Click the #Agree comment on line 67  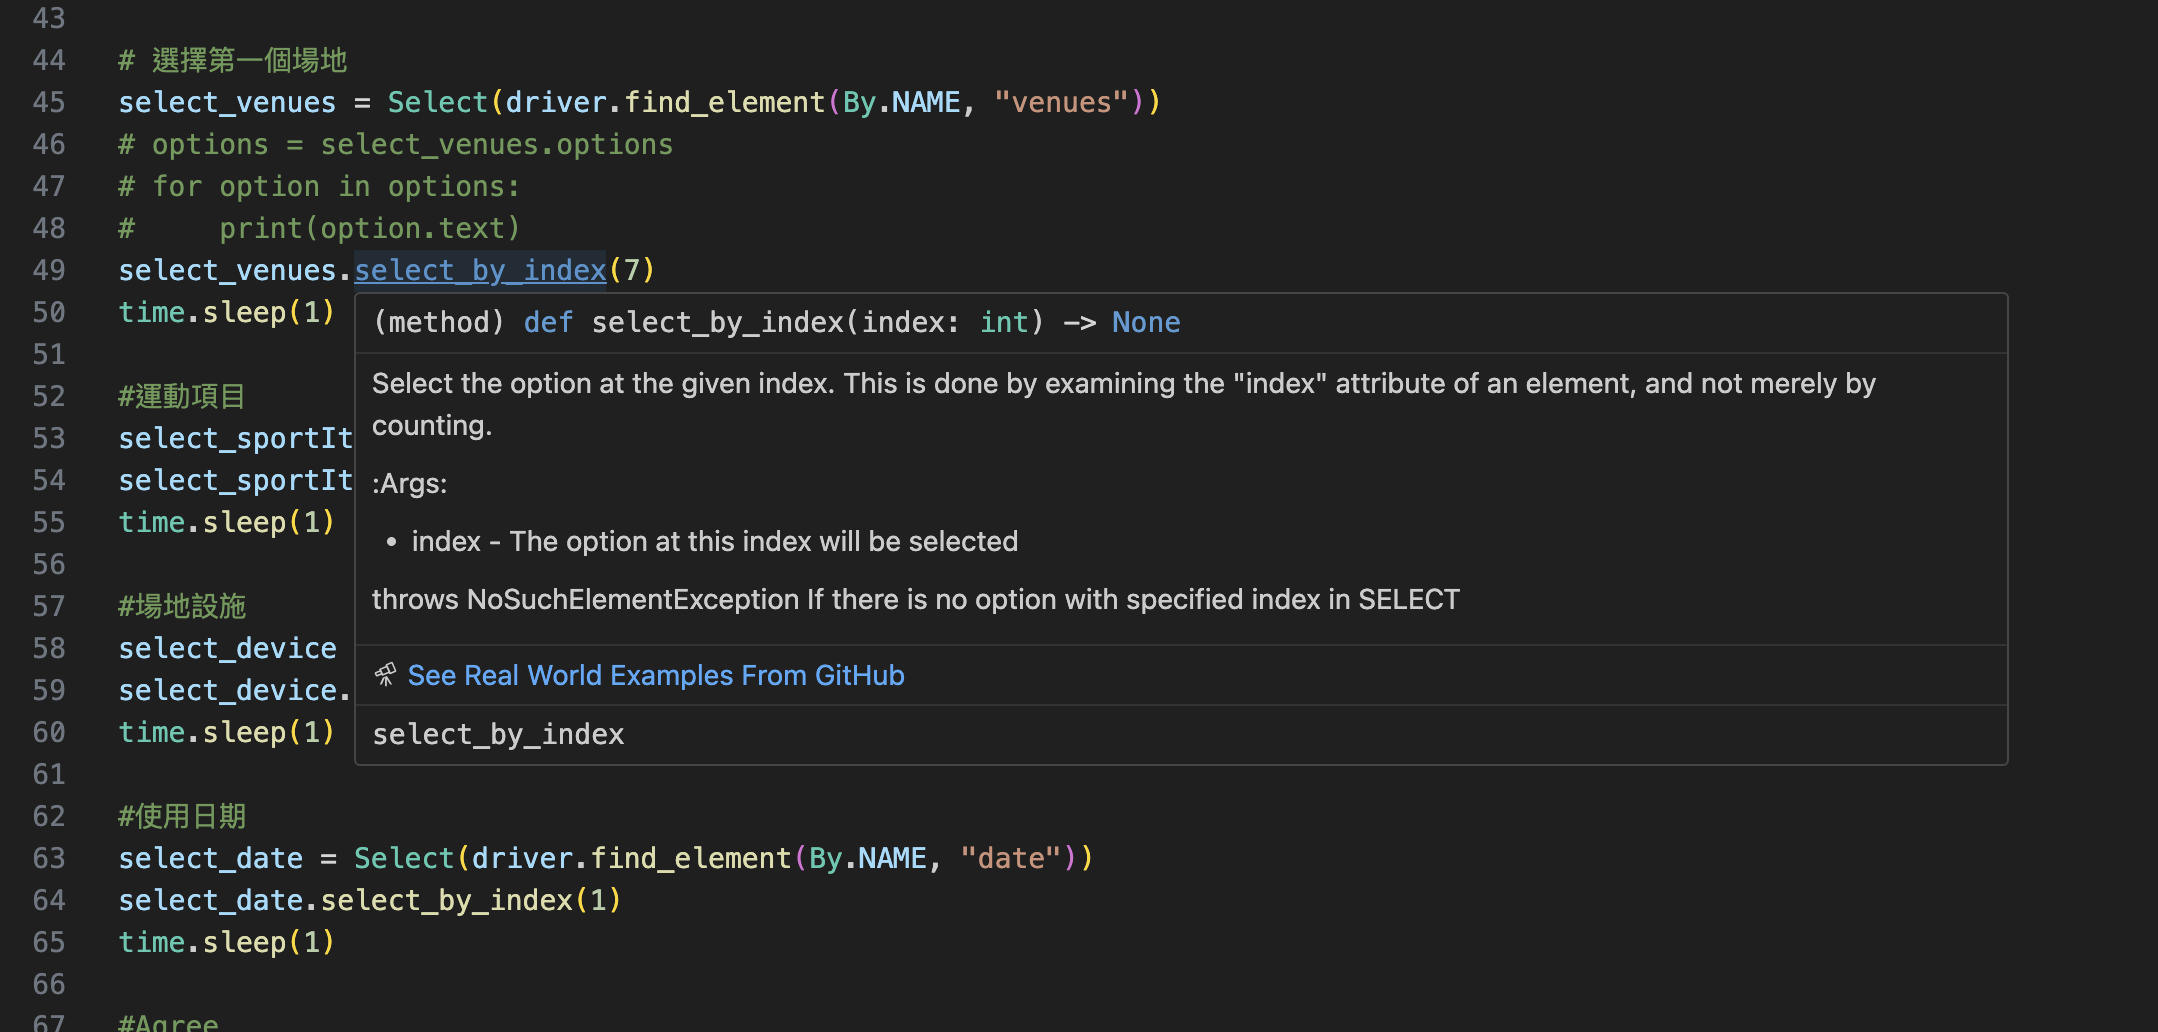coord(168,1022)
